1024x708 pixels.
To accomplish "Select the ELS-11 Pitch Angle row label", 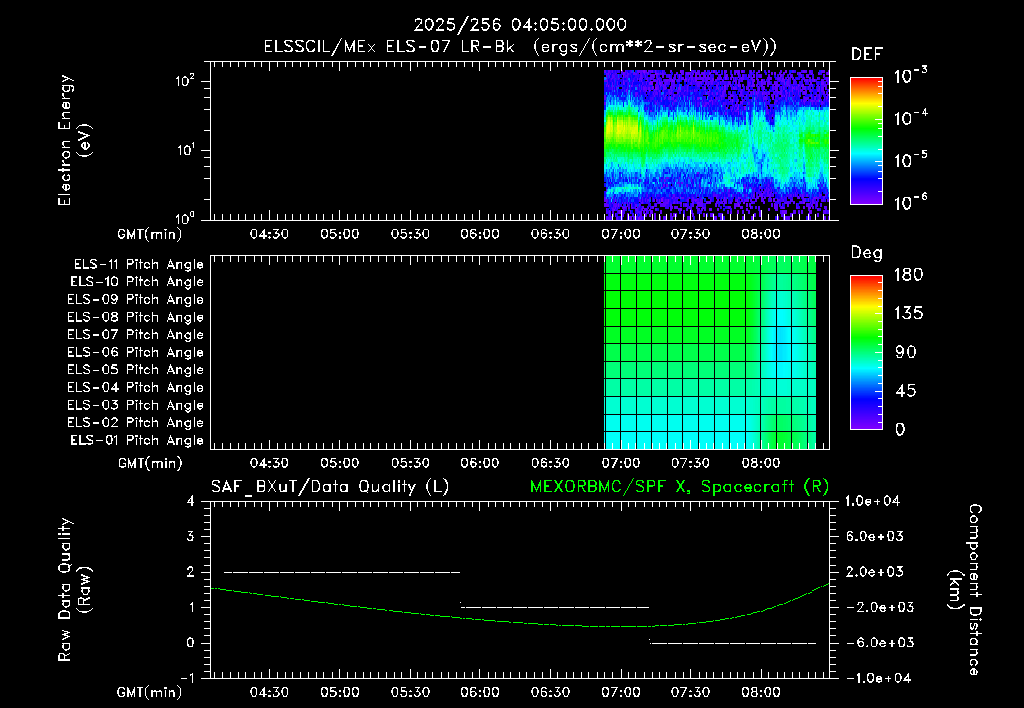I will tap(138, 265).
